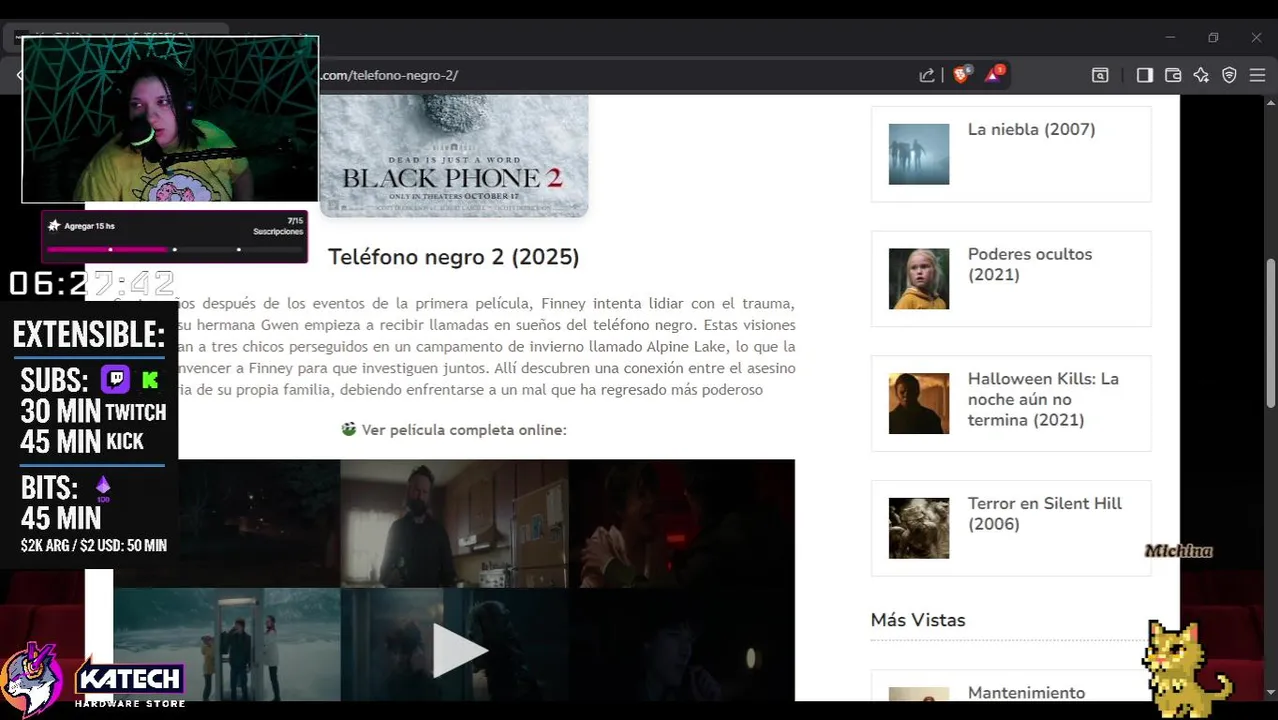1278x720 pixels.
Task: Open Halloween Kills: La noche aún no termina link
Action: point(1042,399)
